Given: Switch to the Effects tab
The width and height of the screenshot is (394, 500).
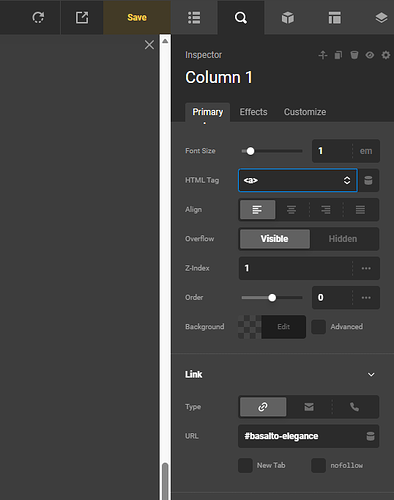Looking at the screenshot, I should pyautogui.click(x=253, y=112).
